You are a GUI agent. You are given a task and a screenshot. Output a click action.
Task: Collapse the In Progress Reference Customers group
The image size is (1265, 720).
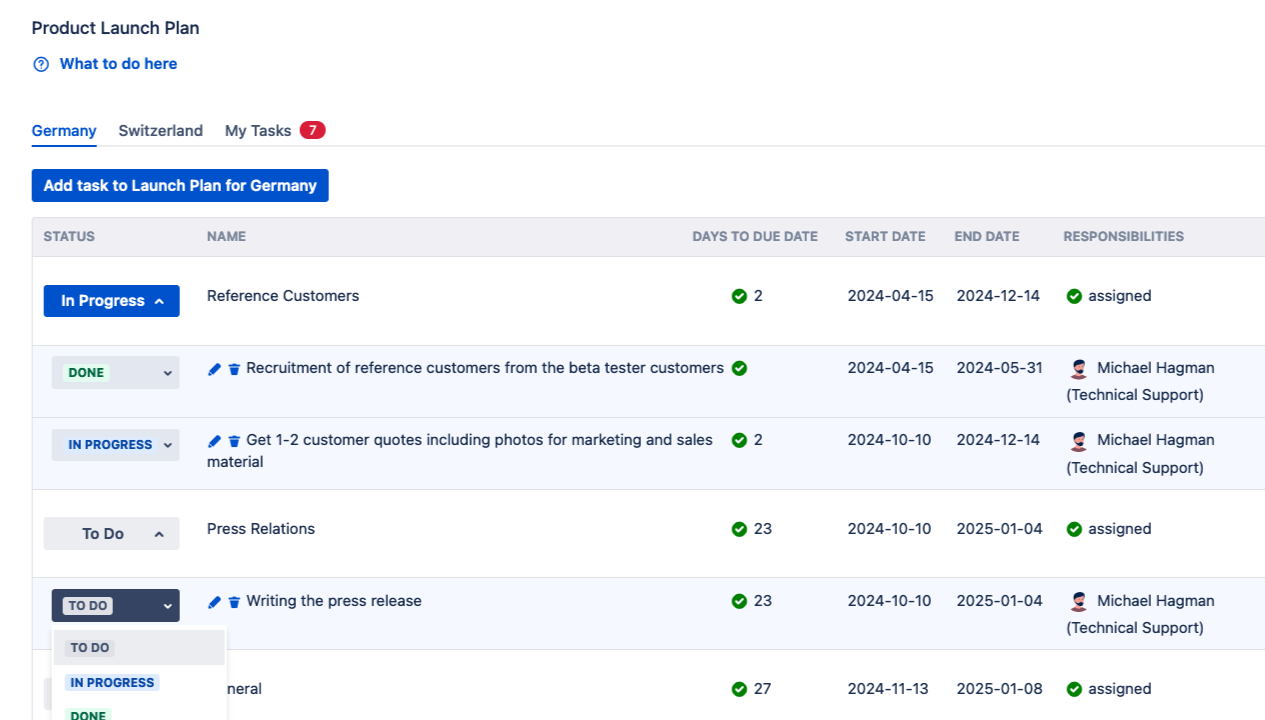[x=111, y=301]
